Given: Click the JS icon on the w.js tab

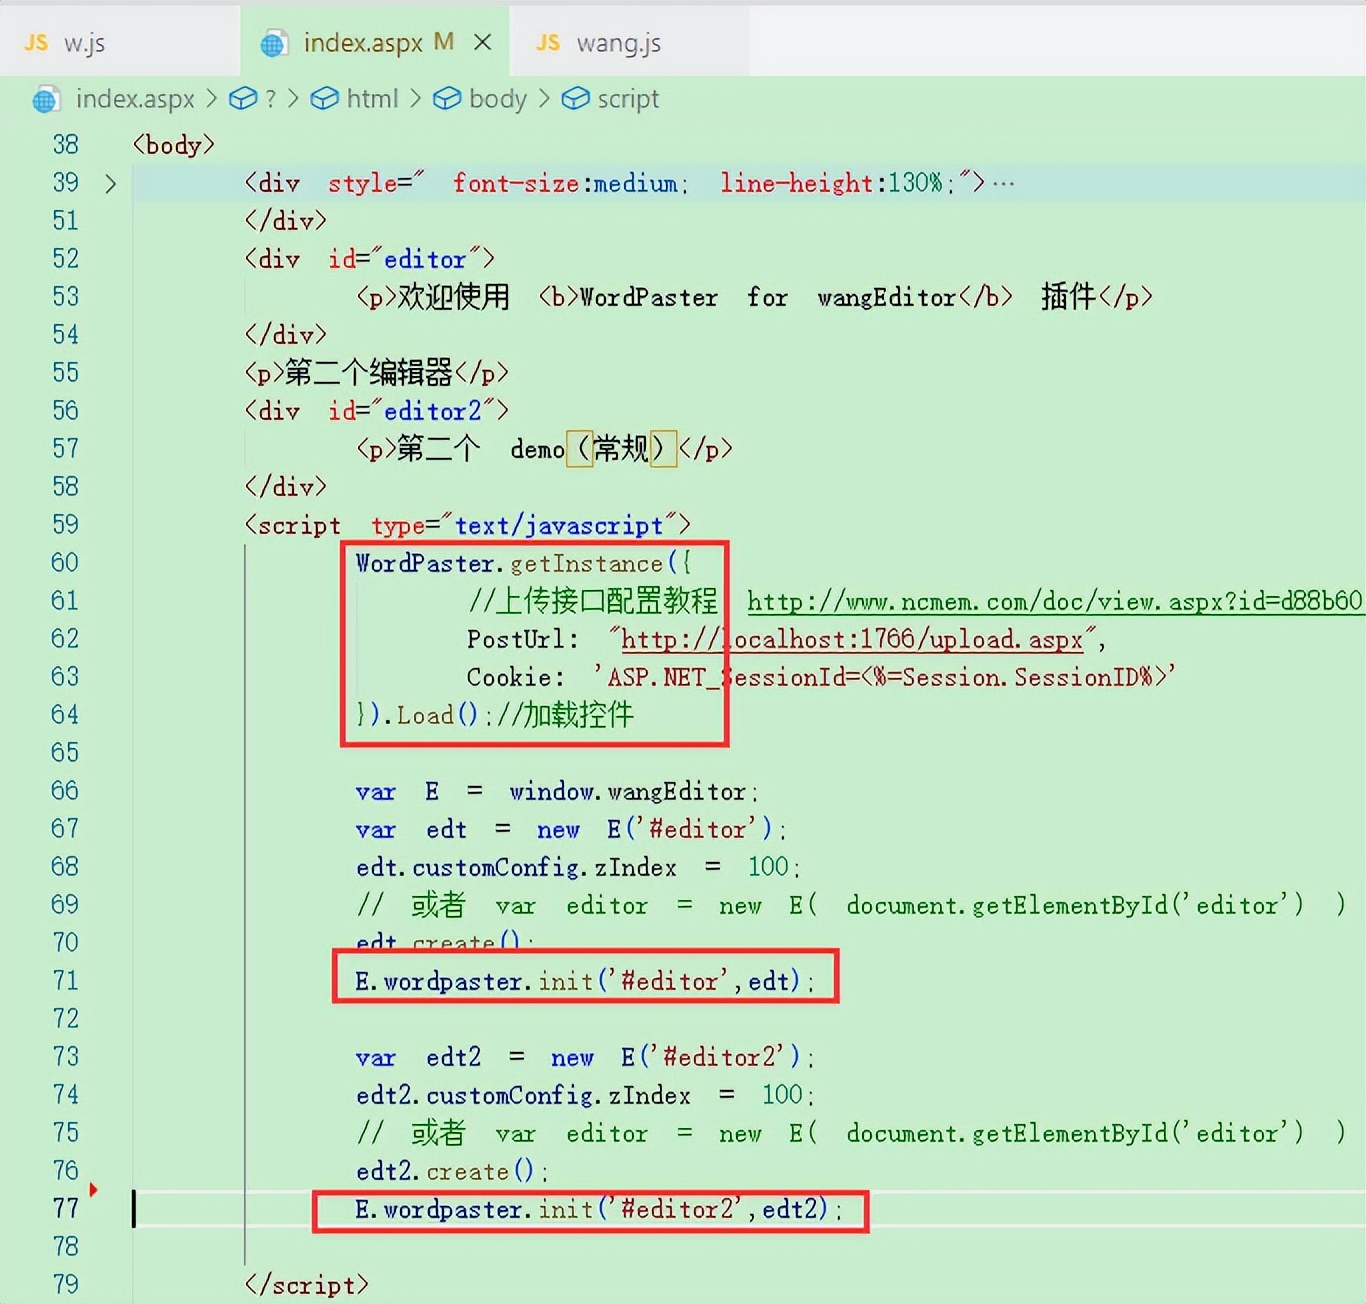Looking at the screenshot, I should click(x=38, y=42).
